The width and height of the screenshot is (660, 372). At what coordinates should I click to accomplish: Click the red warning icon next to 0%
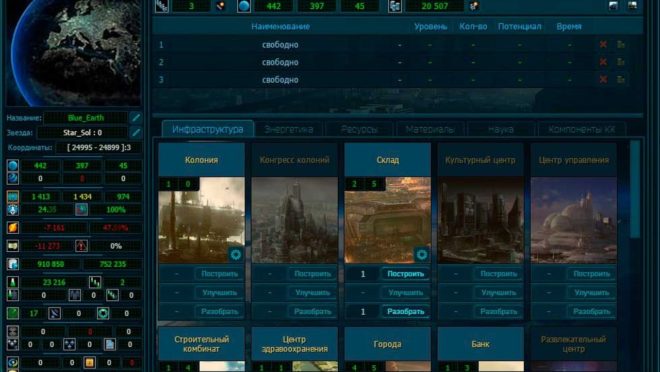[x=81, y=246]
